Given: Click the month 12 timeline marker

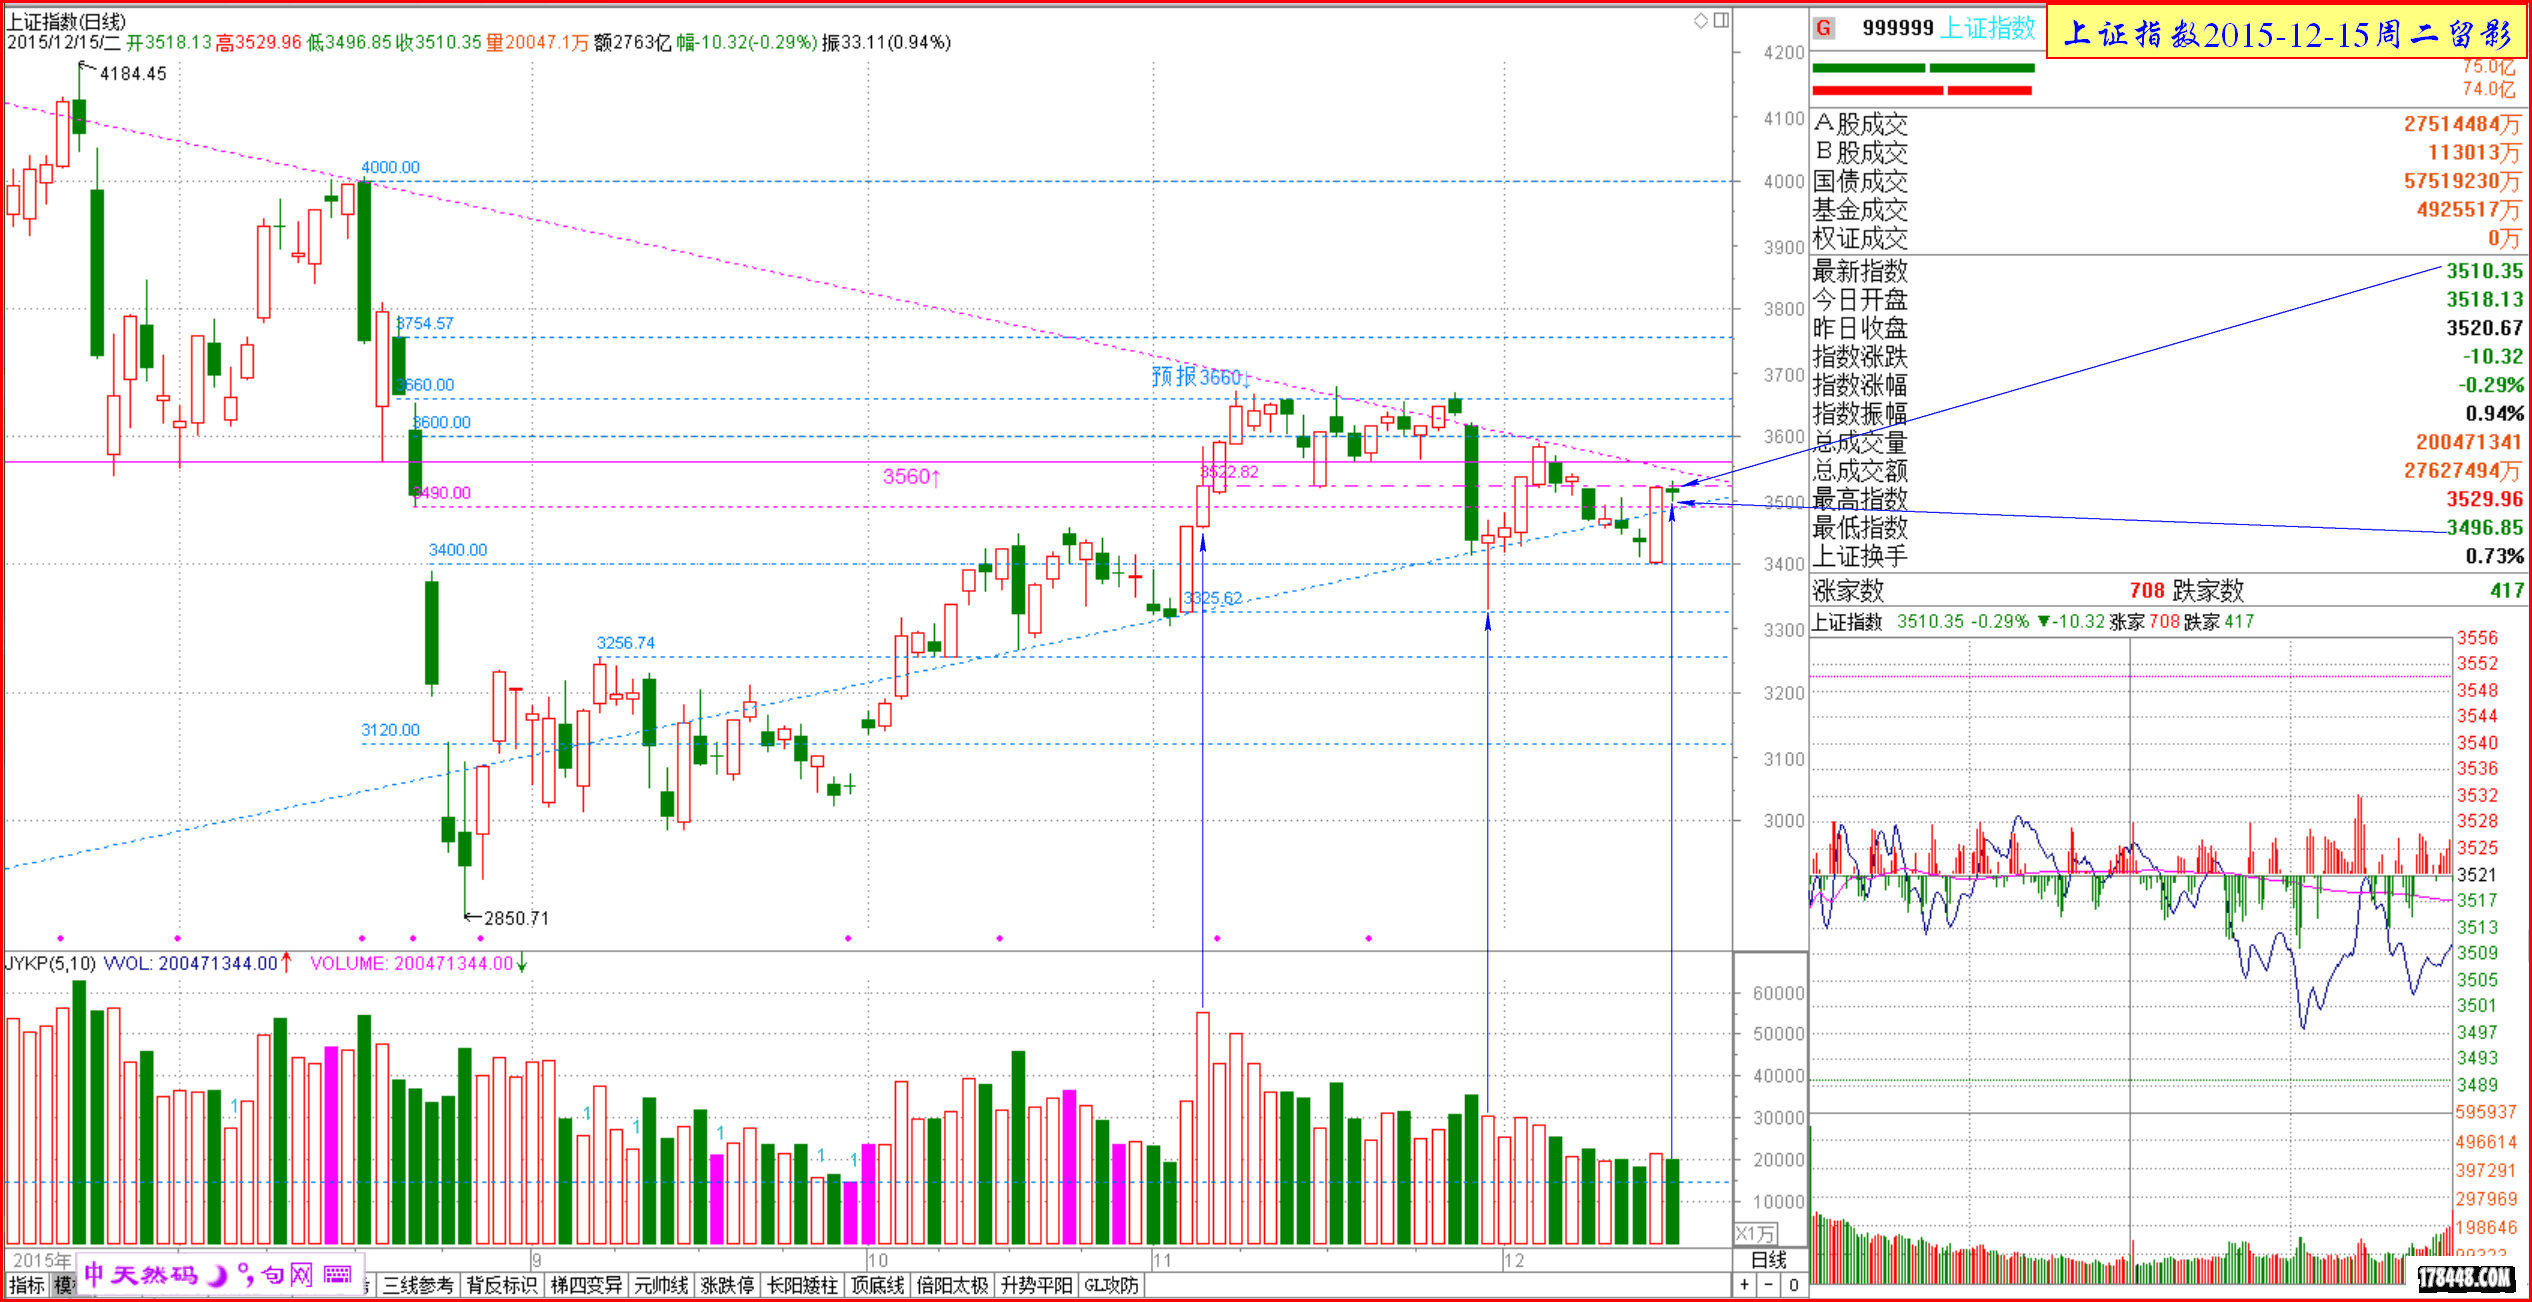Looking at the screenshot, I should coord(1514,1260).
